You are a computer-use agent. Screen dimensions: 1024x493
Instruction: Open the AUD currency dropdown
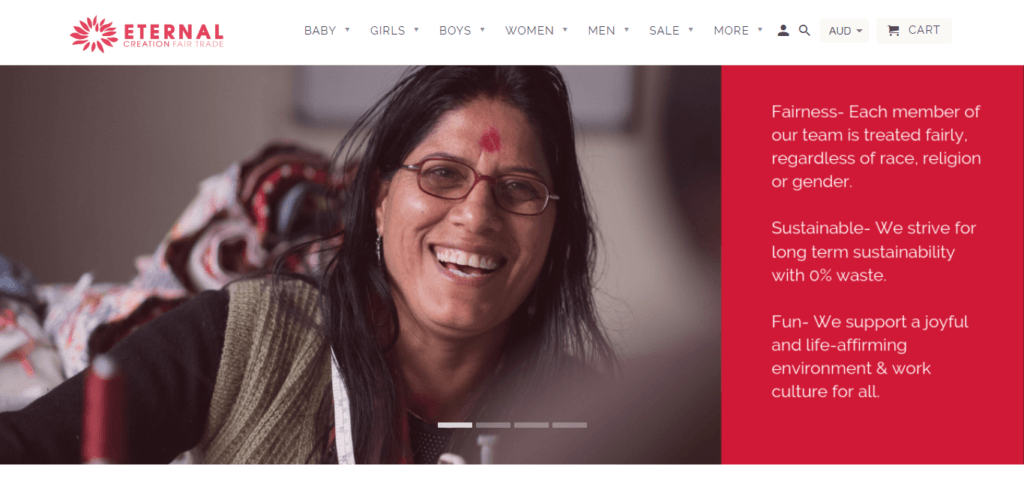(844, 31)
